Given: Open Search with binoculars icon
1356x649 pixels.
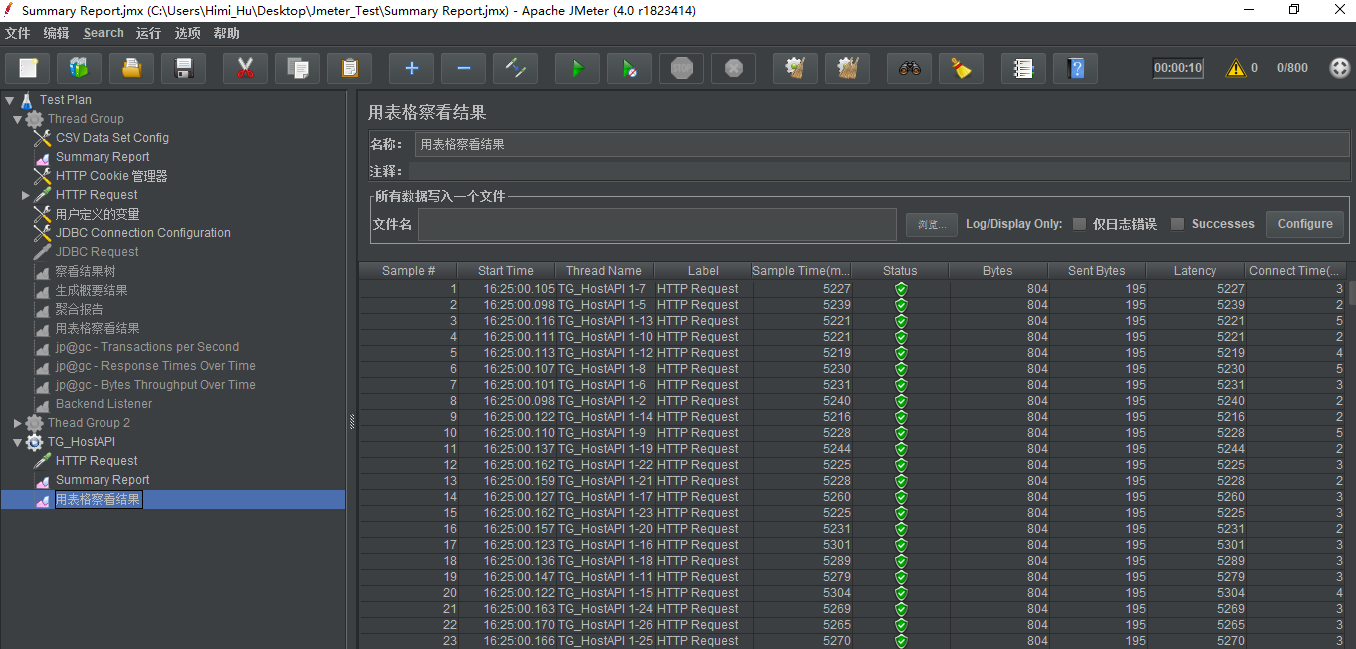Looking at the screenshot, I should click(x=909, y=68).
